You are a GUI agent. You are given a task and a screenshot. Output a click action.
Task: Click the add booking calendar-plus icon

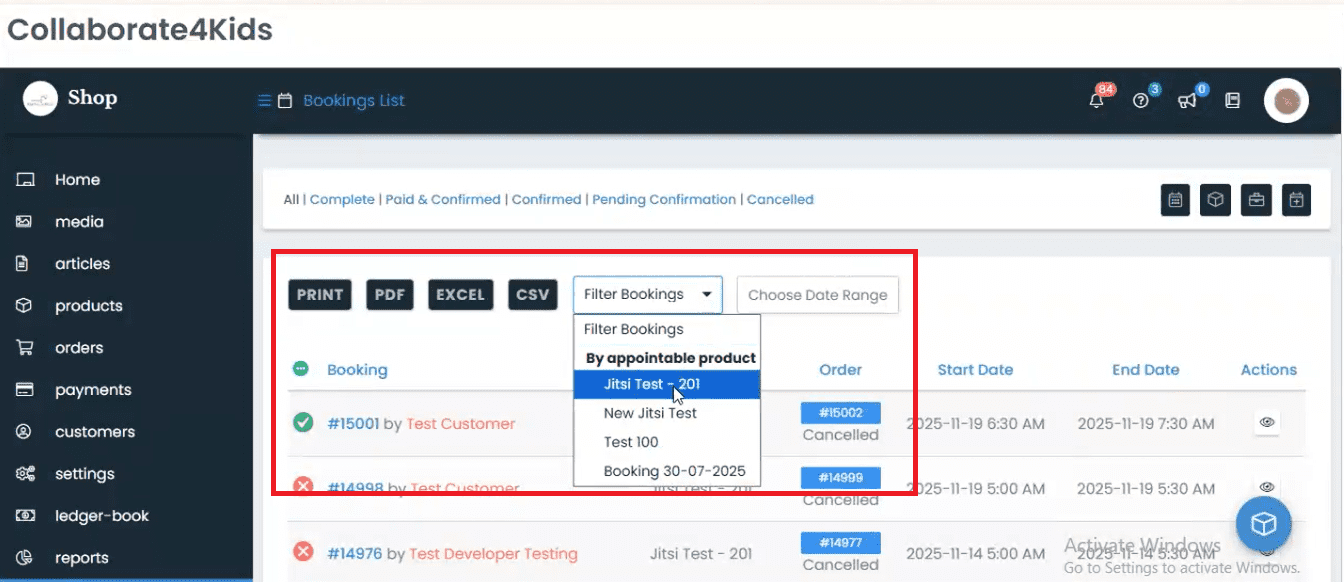(x=1296, y=200)
